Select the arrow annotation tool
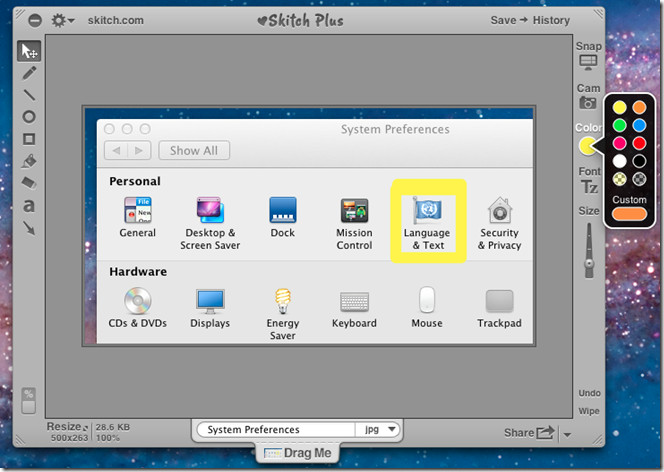 click(29, 228)
